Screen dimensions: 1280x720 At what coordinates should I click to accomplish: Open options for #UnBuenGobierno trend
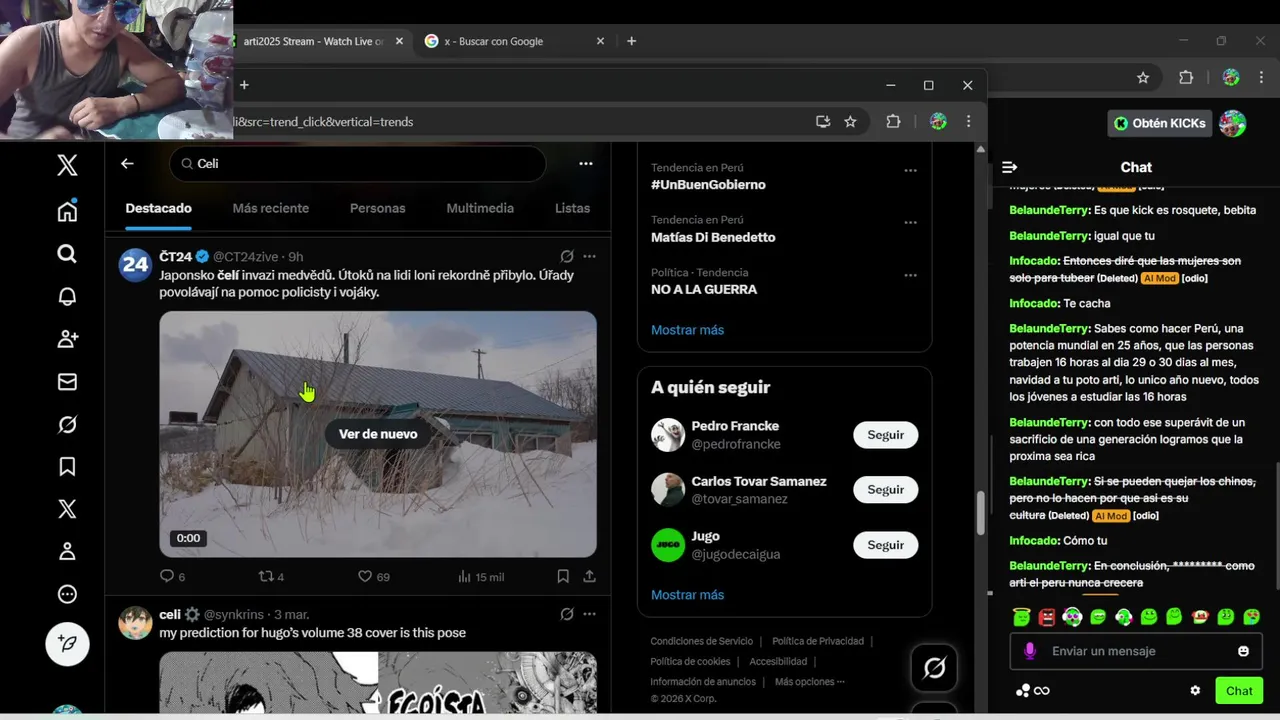[x=910, y=170]
